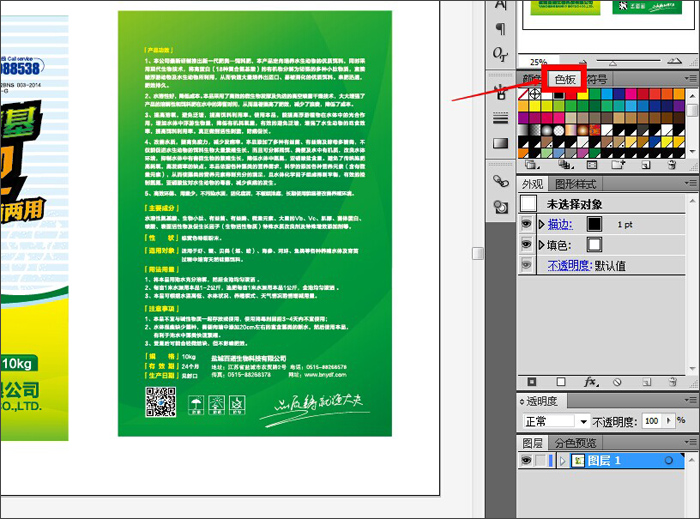Click the Appearance panel scrollbar up arrow
Image resolution: width=700 pixels, height=519 pixels.
[x=692, y=199]
